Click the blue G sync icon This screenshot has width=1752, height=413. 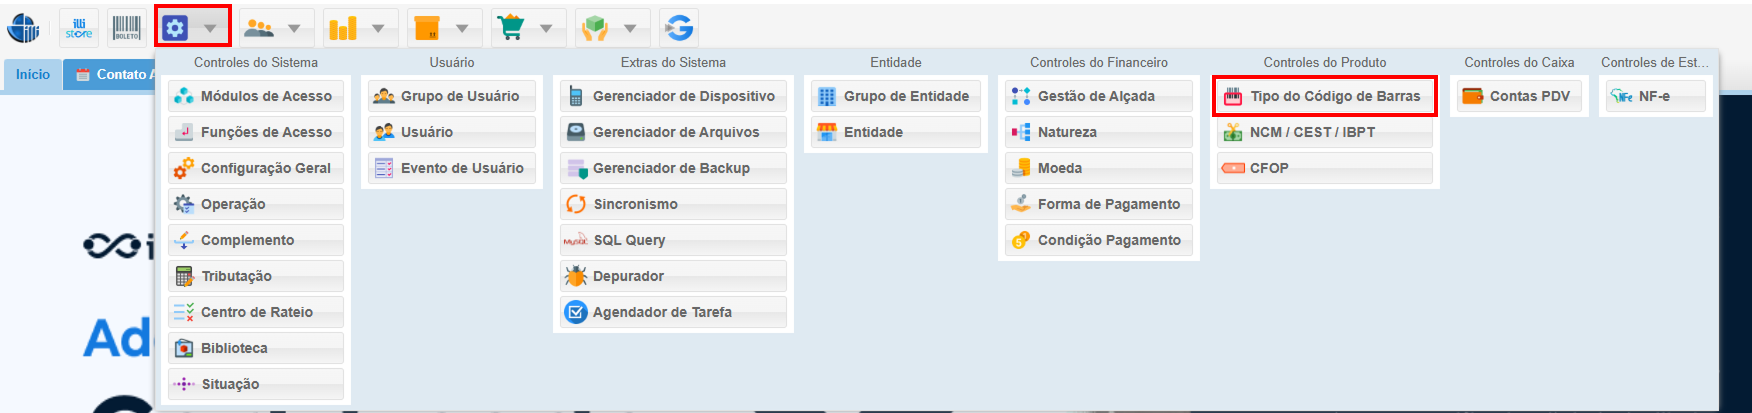pyautogui.click(x=679, y=28)
